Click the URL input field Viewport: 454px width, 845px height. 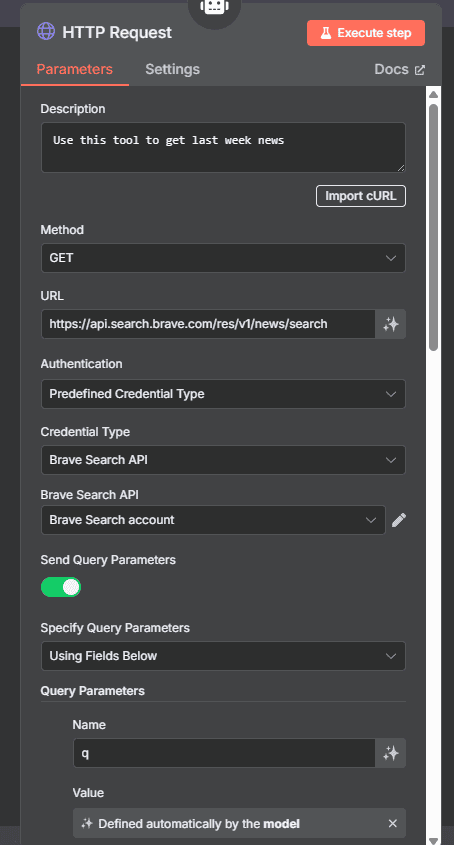coord(208,324)
